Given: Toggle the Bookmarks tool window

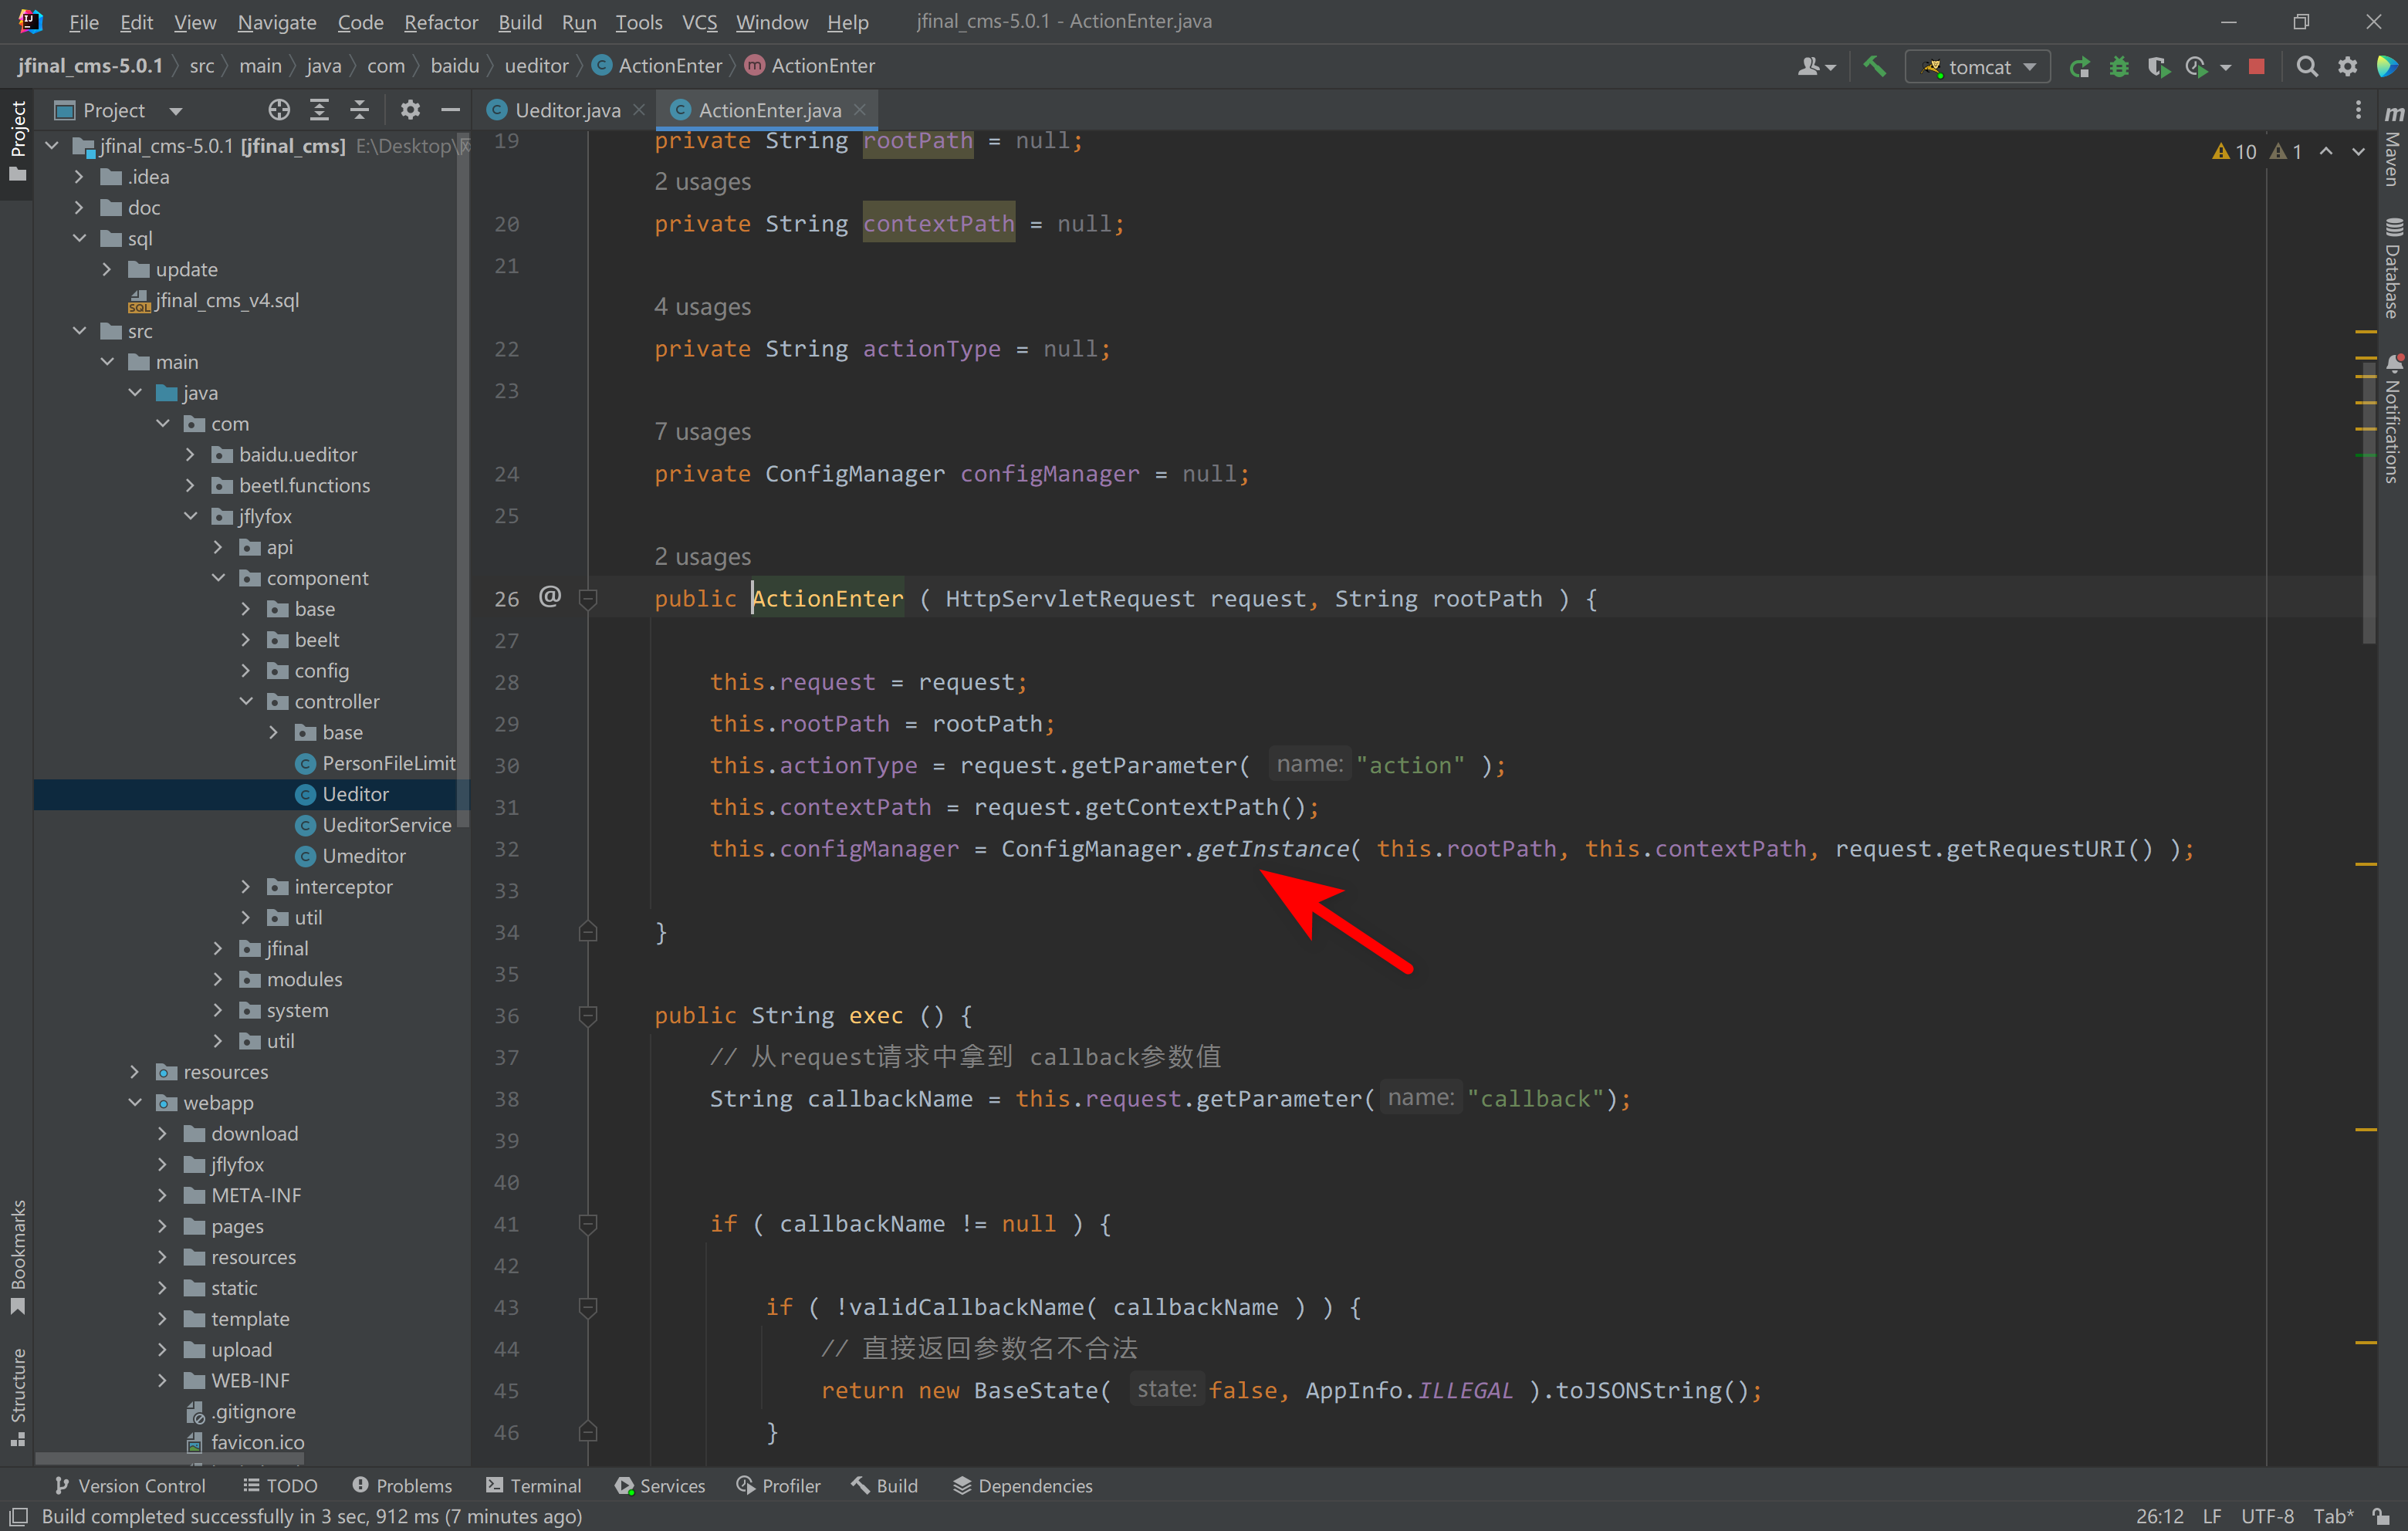Looking at the screenshot, I should pyautogui.click(x=17, y=1255).
